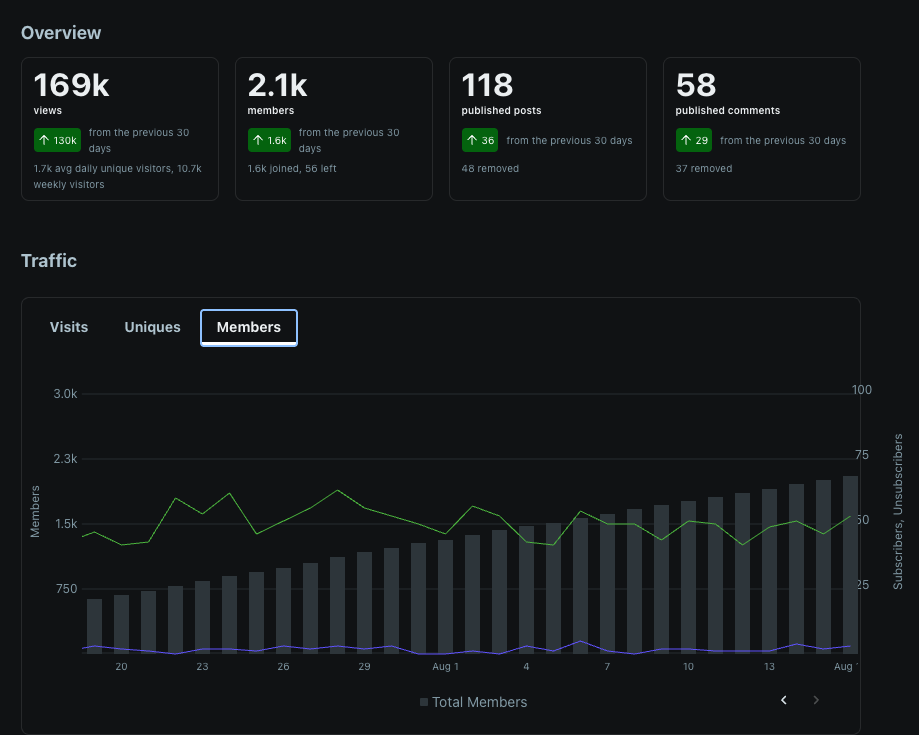Click the member bar above date 20
The height and width of the screenshot is (735, 919).
click(x=121, y=624)
